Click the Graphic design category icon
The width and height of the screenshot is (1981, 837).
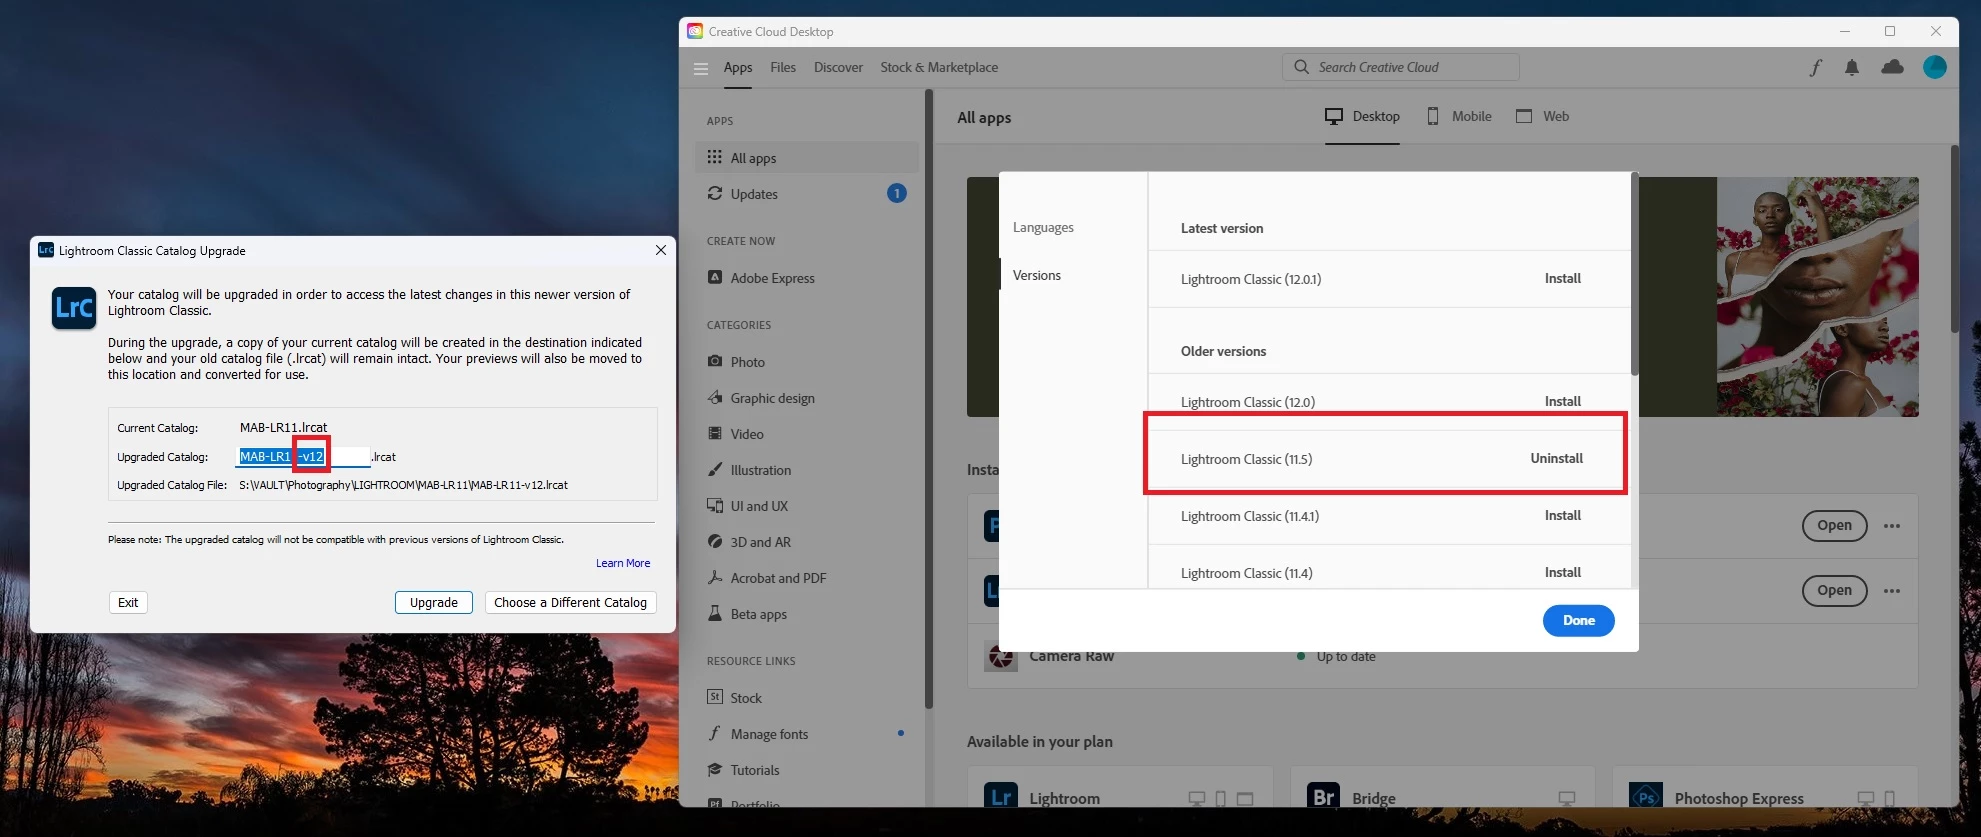pos(715,397)
